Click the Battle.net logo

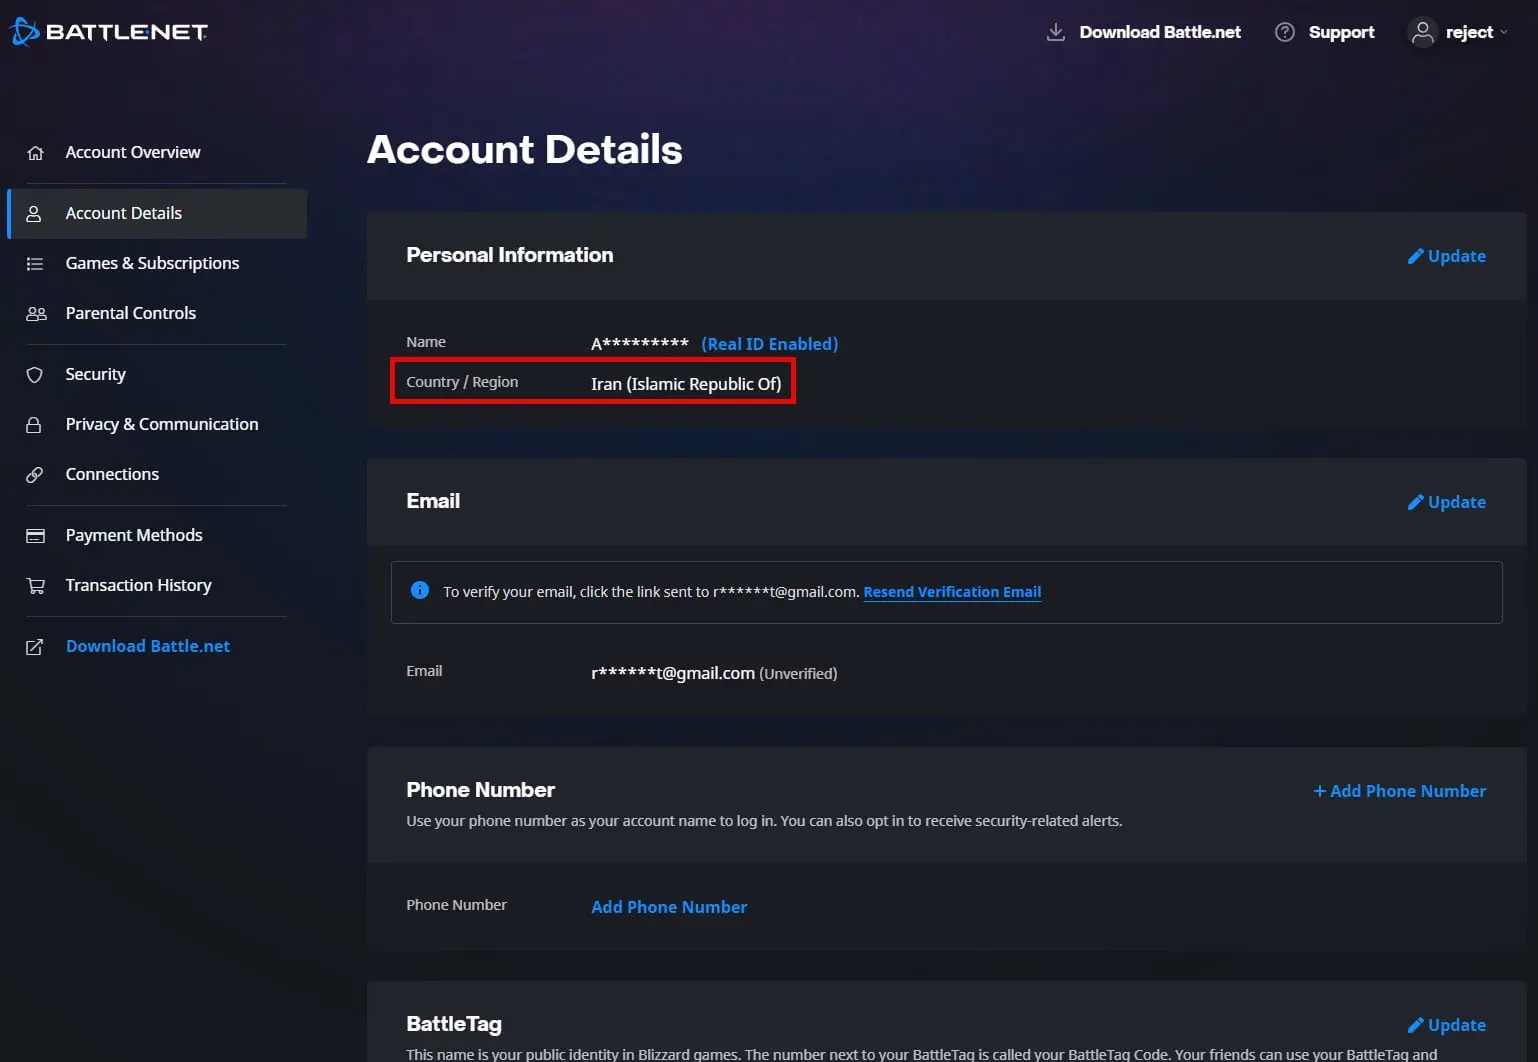pyautogui.click(x=109, y=32)
